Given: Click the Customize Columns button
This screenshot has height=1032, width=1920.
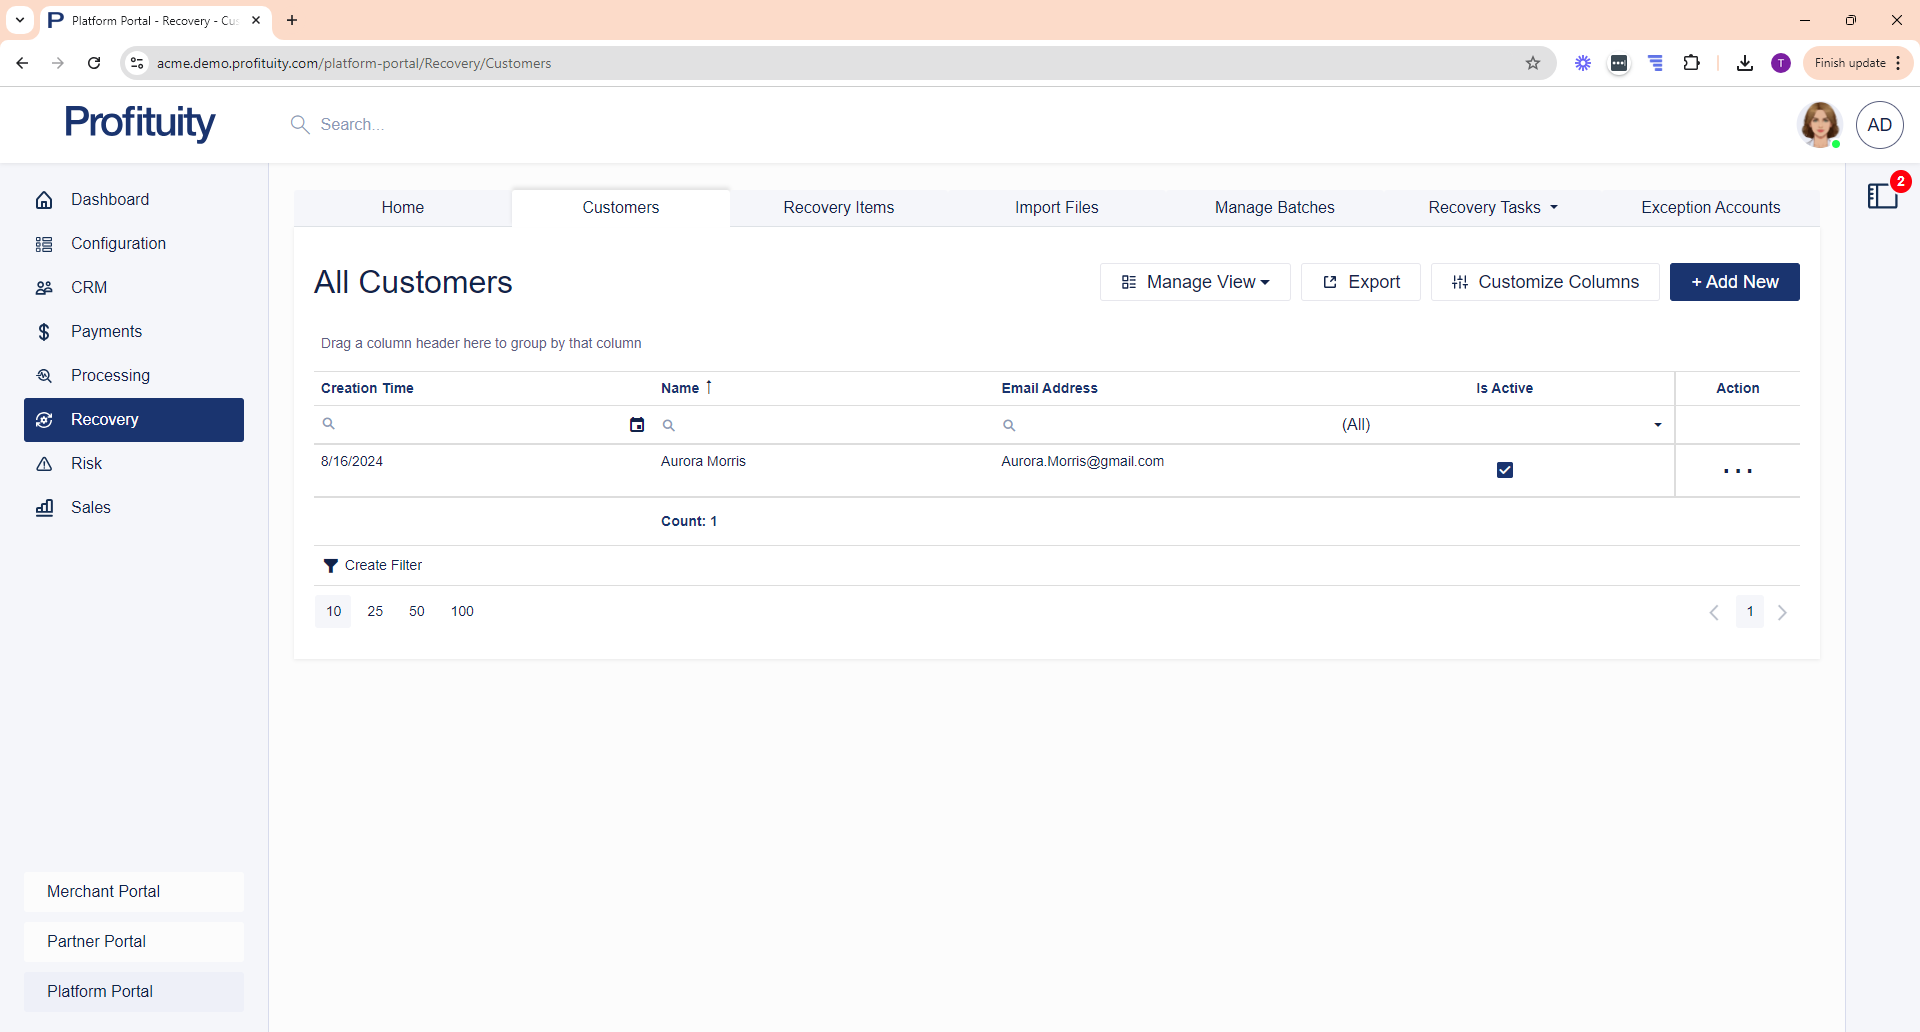Looking at the screenshot, I should [x=1545, y=282].
